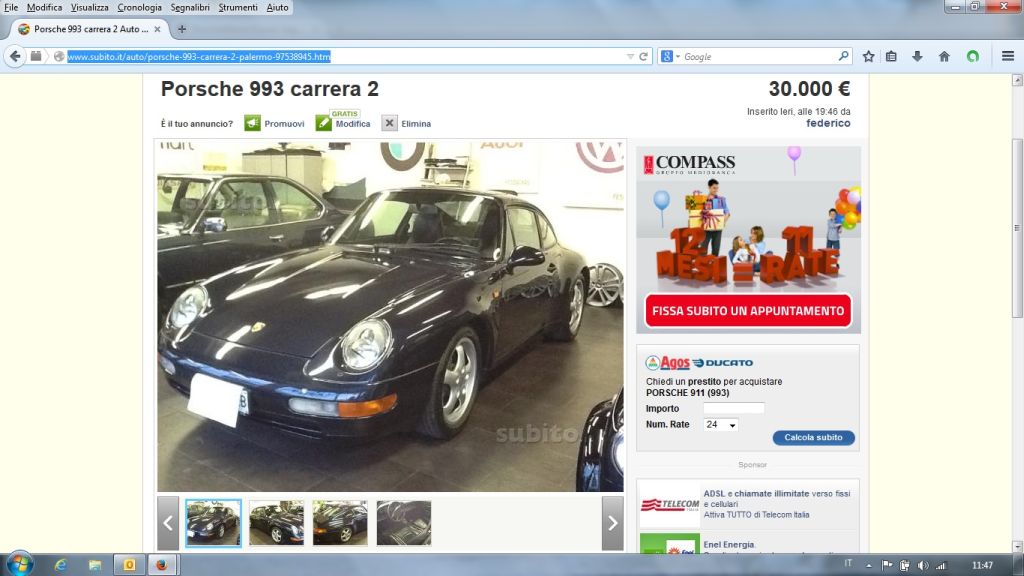Click the Compass logo in ad

click(690, 164)
